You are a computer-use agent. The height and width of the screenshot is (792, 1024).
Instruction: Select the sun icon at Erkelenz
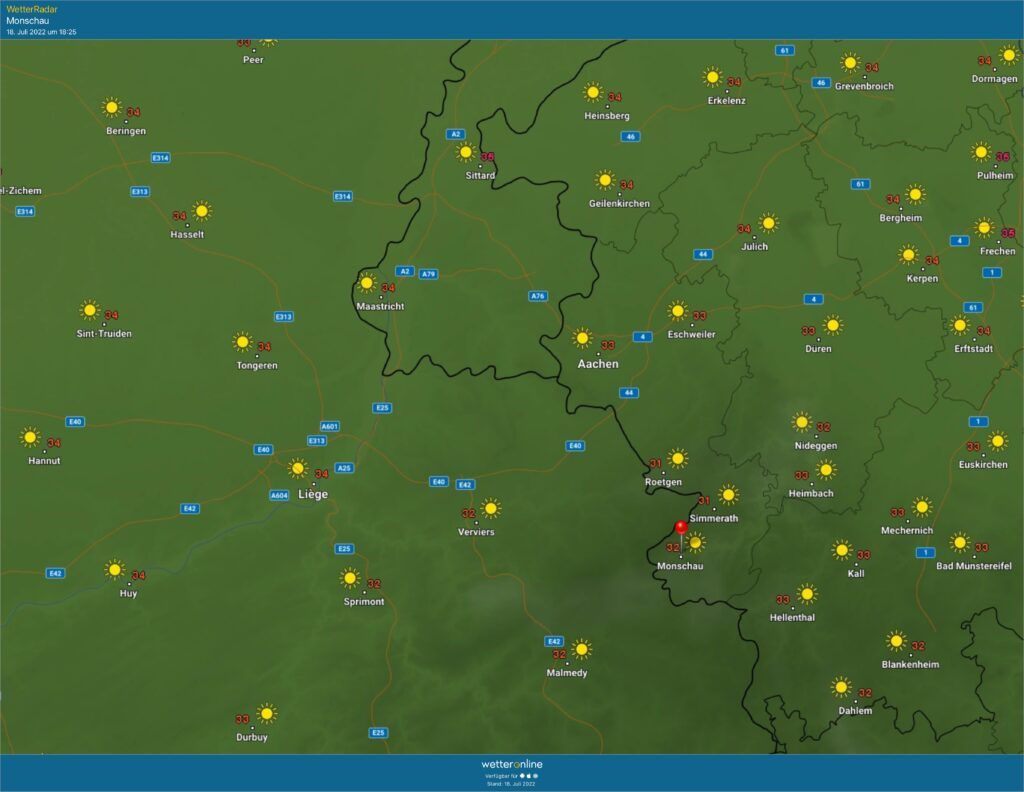[x=712, y=77]
